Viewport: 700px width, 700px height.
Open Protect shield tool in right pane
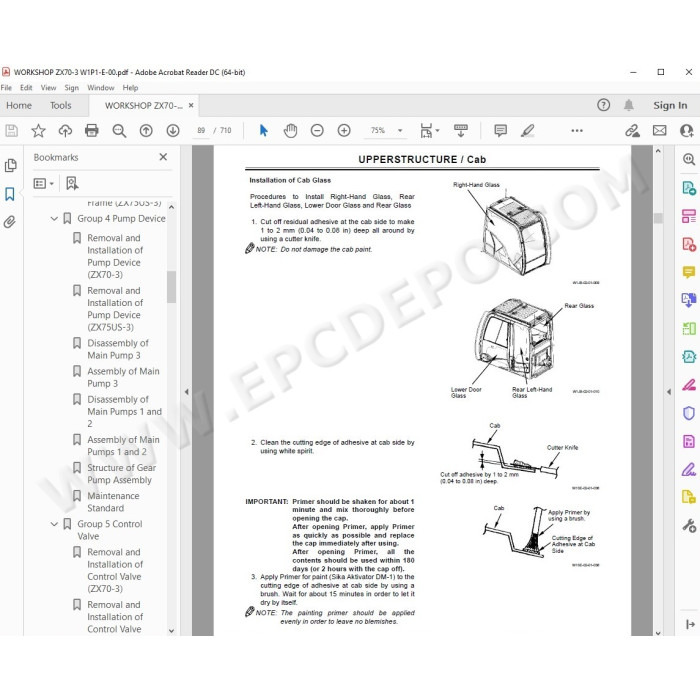pyautogui.click(x=688, y=413)
